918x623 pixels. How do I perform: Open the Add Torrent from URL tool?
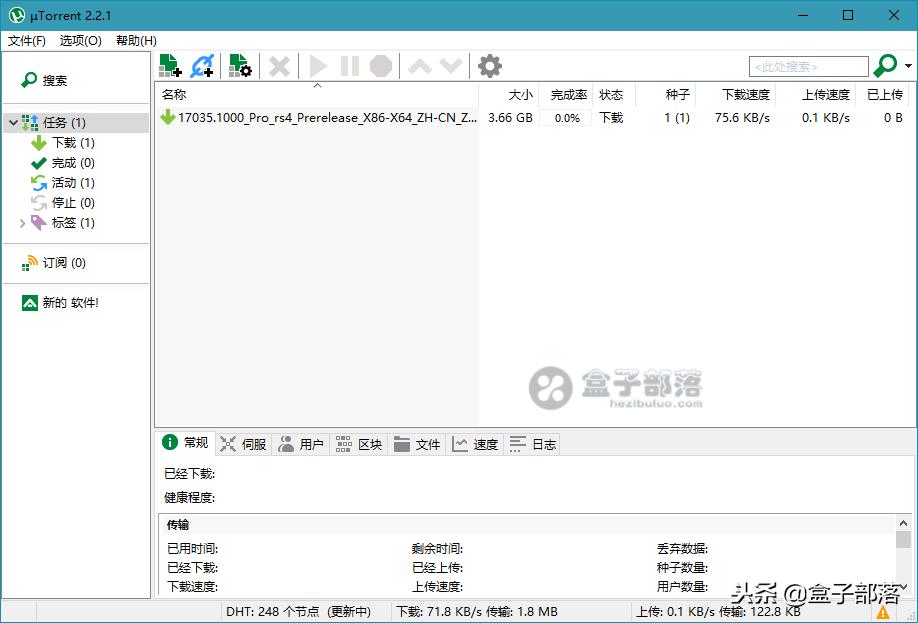pyautogui.click(x=202, y=65)
